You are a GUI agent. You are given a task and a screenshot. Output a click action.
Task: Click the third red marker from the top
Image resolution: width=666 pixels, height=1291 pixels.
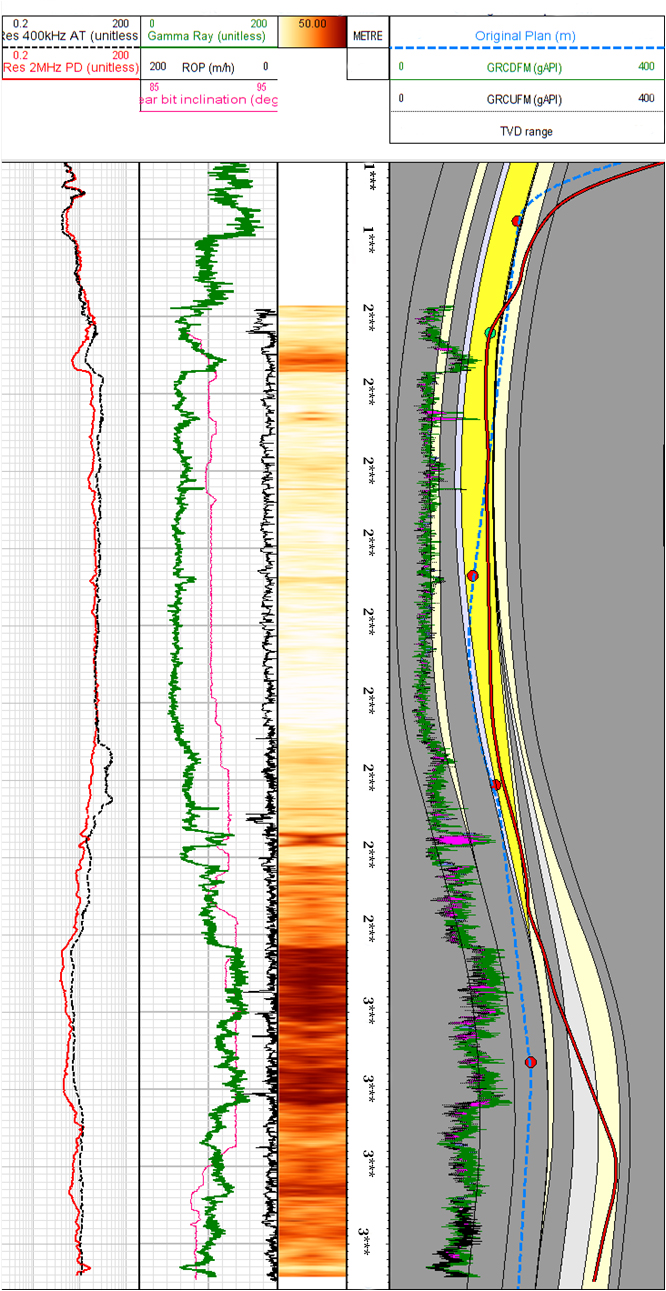click(496, 785)
